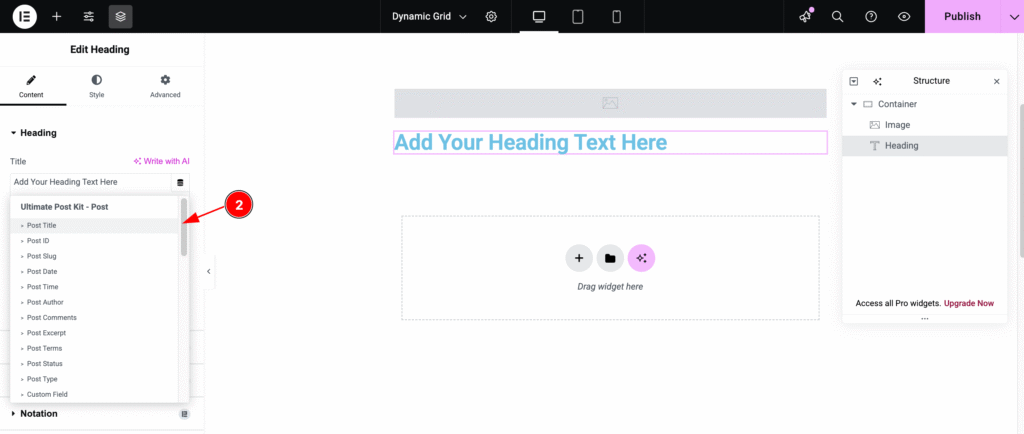Switch to mobile responsive view
The width and height of the screenshot is (1024, 434).
click(616, 16)
